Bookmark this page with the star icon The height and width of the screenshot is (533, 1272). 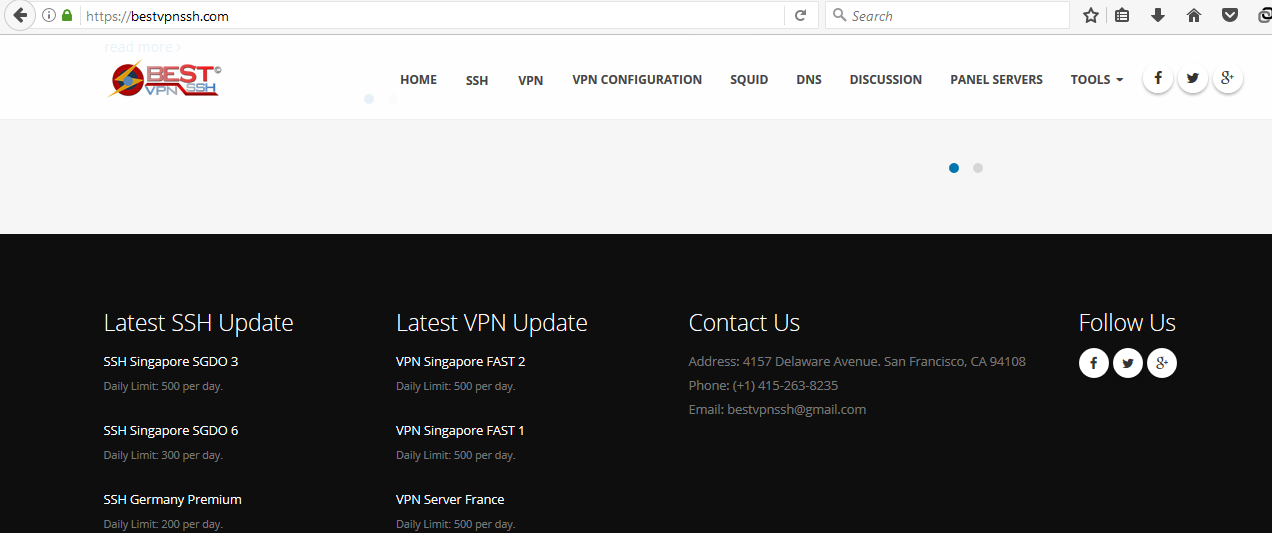[1091, 15]
